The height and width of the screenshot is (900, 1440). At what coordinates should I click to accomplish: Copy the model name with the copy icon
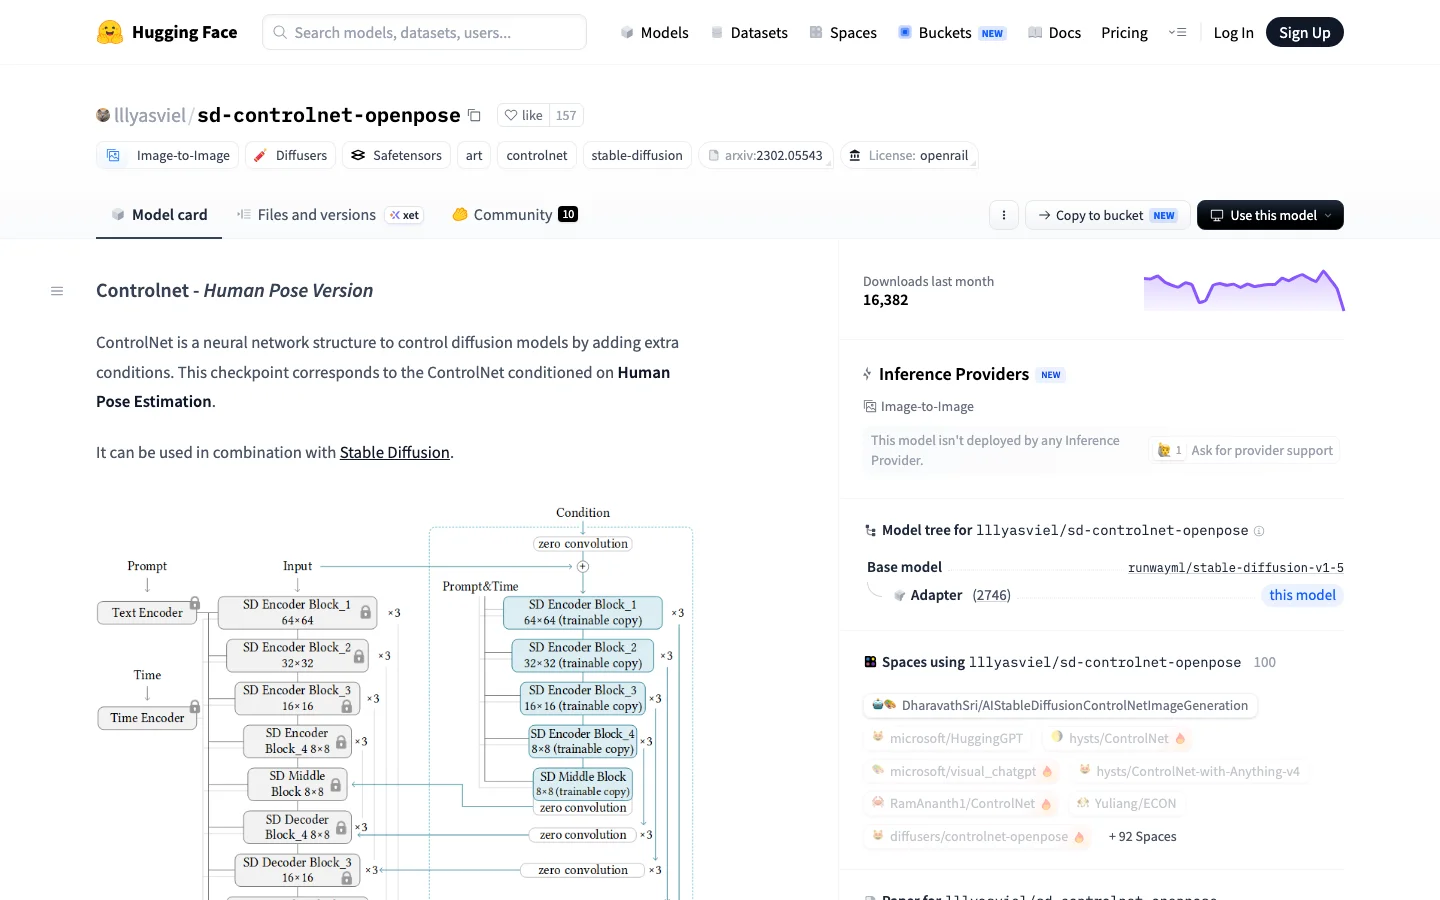[474, 116]
